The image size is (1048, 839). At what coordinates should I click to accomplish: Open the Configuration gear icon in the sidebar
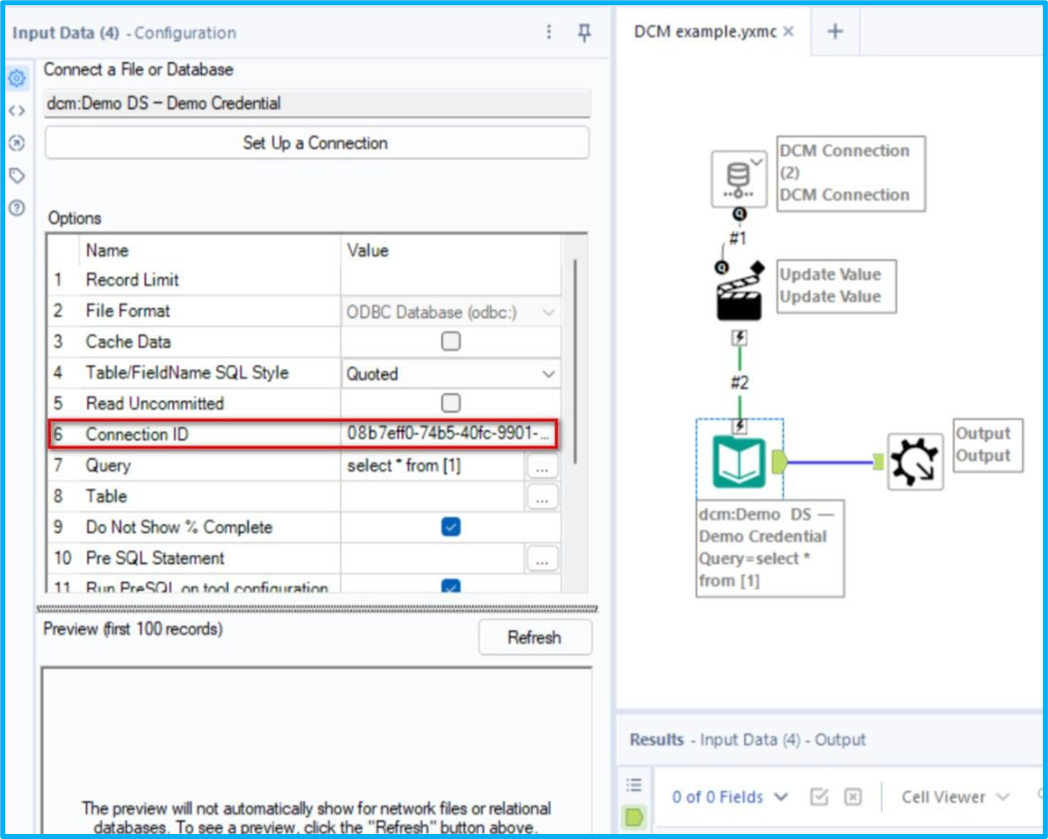16,77
